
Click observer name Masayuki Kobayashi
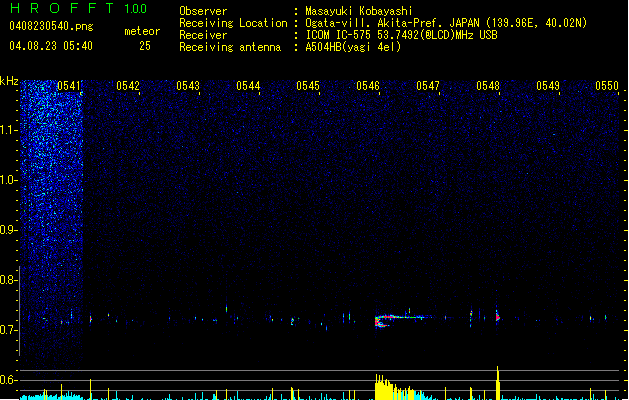[x=359, y=11]
